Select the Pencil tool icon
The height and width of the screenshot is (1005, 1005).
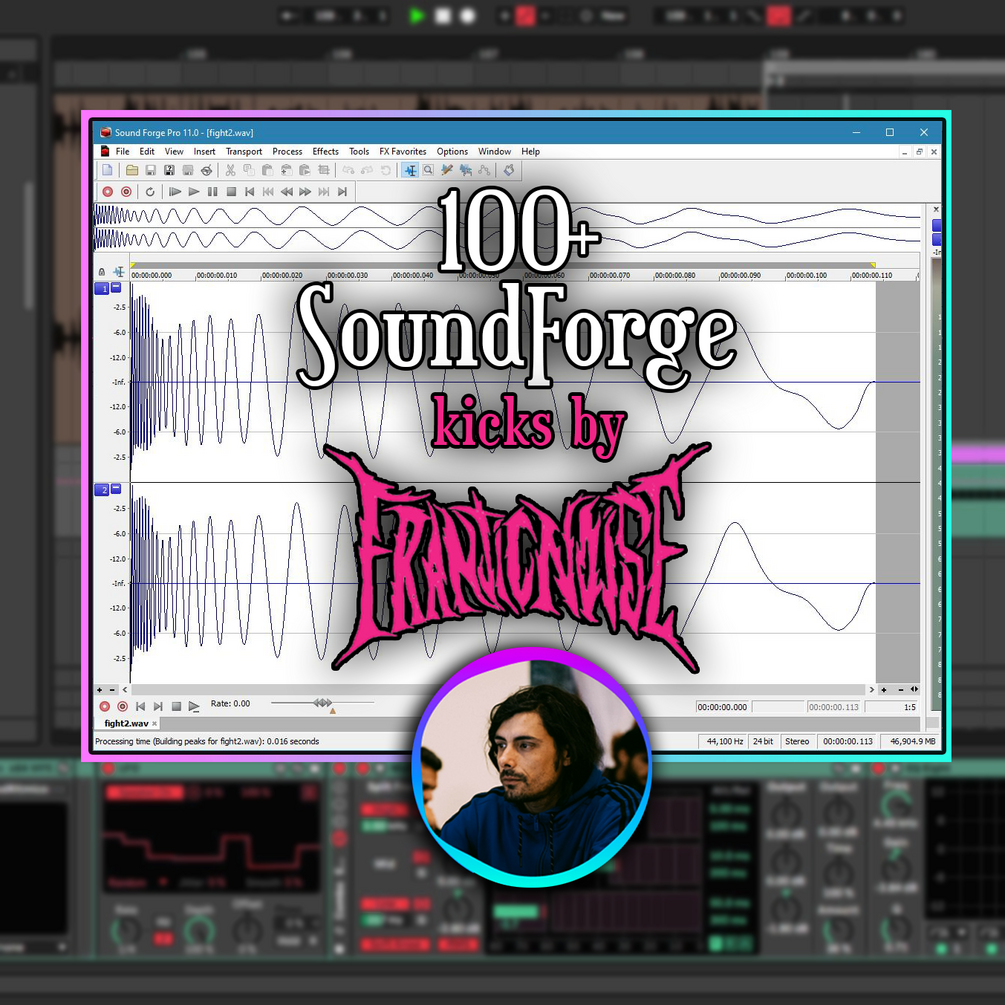447,170
